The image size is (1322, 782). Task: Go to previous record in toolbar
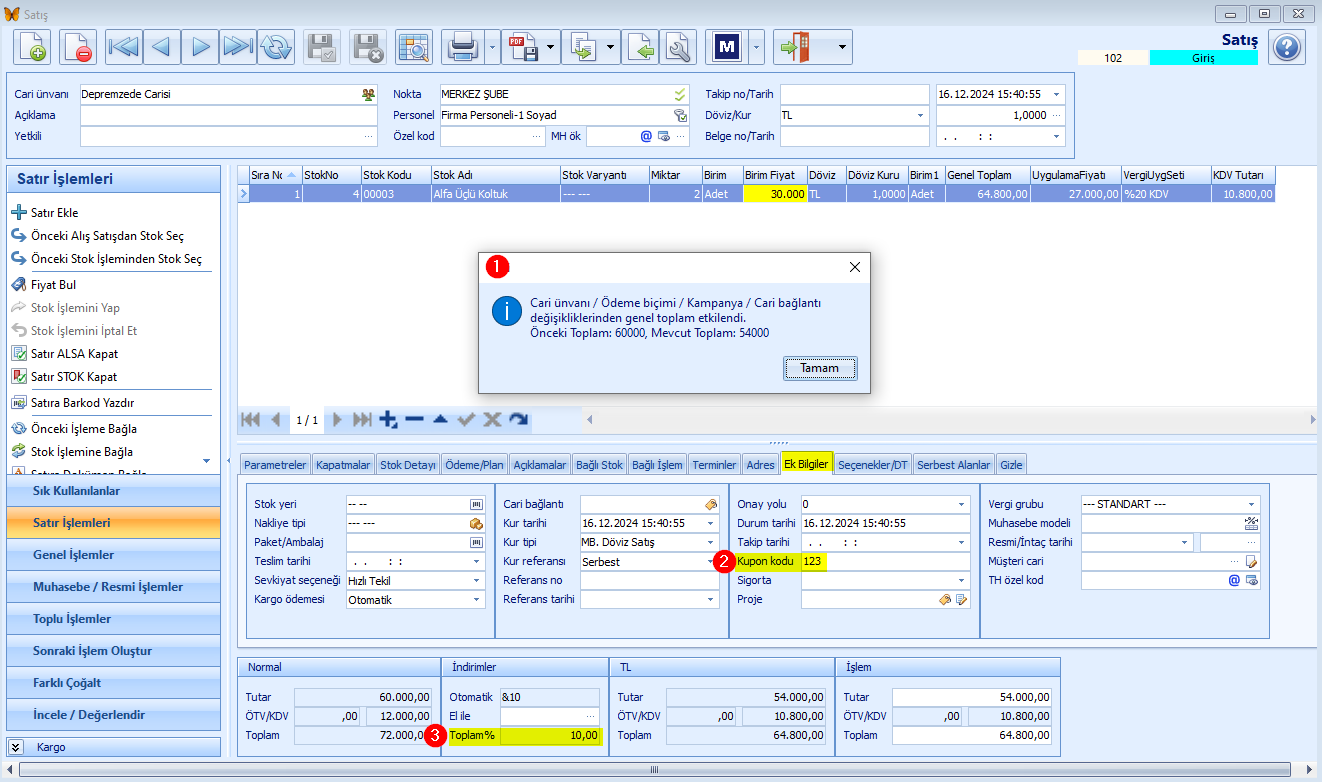162,46
